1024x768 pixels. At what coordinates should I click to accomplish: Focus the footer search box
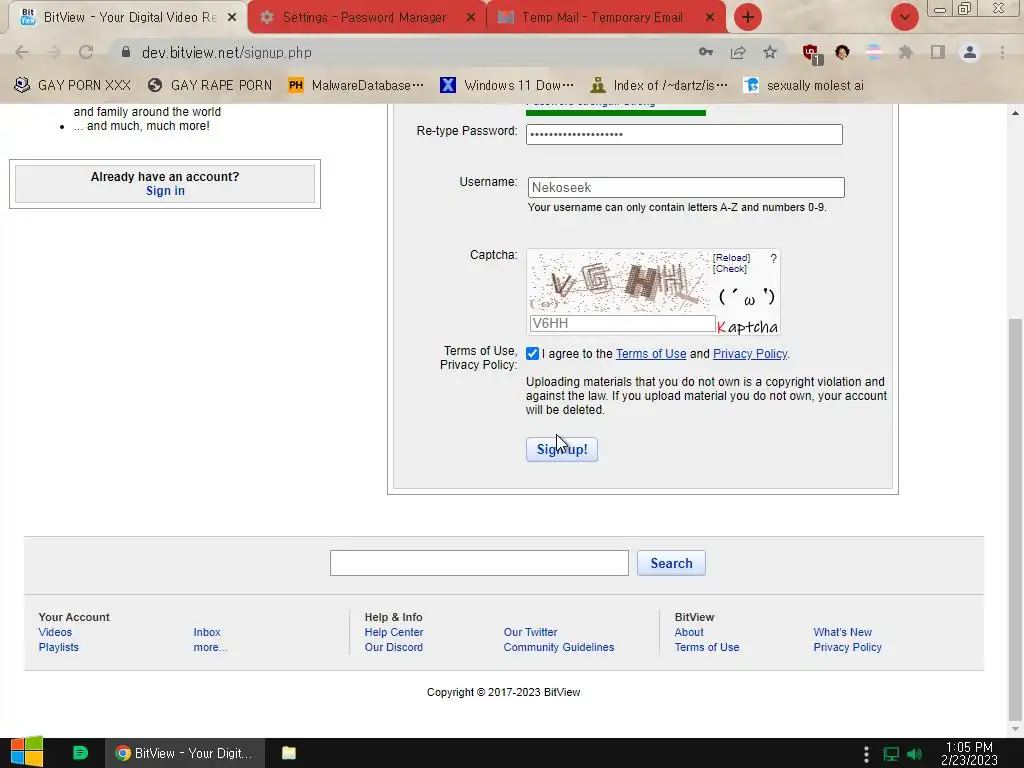point(479,563)
